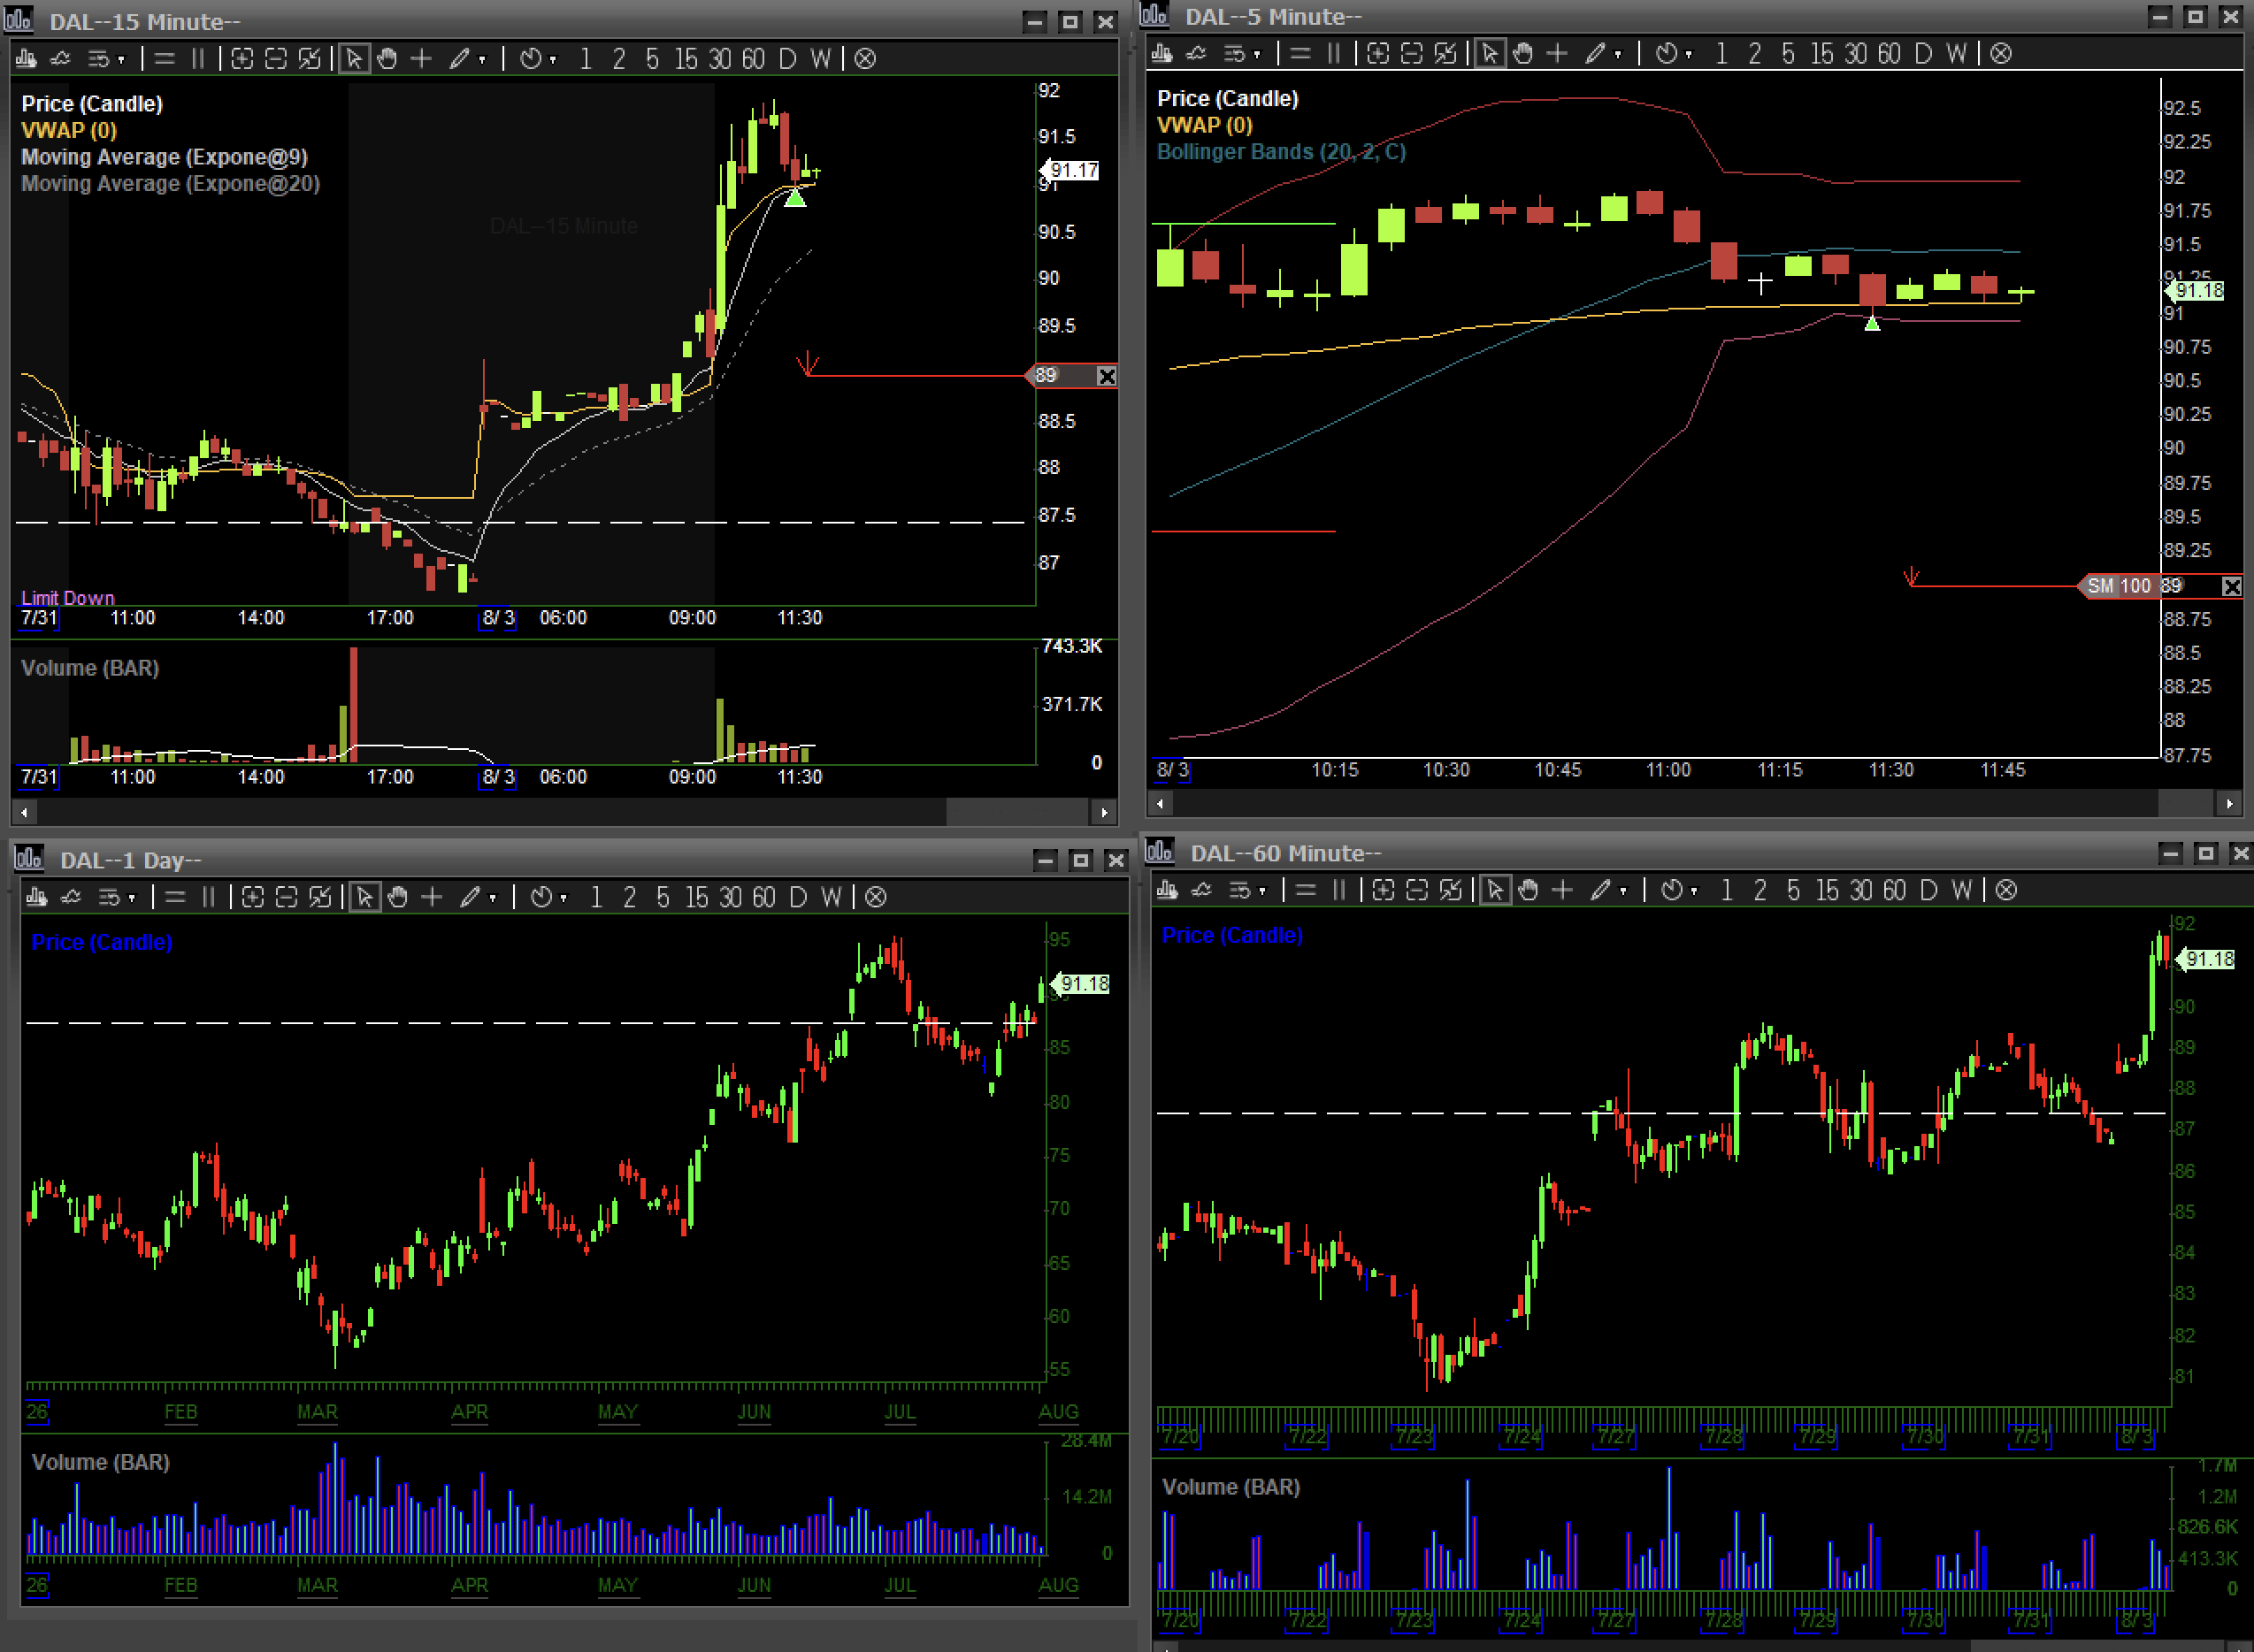Click the SM 100 order tag in 5 Minute chart
2254x1652 pixels.
2118,586
